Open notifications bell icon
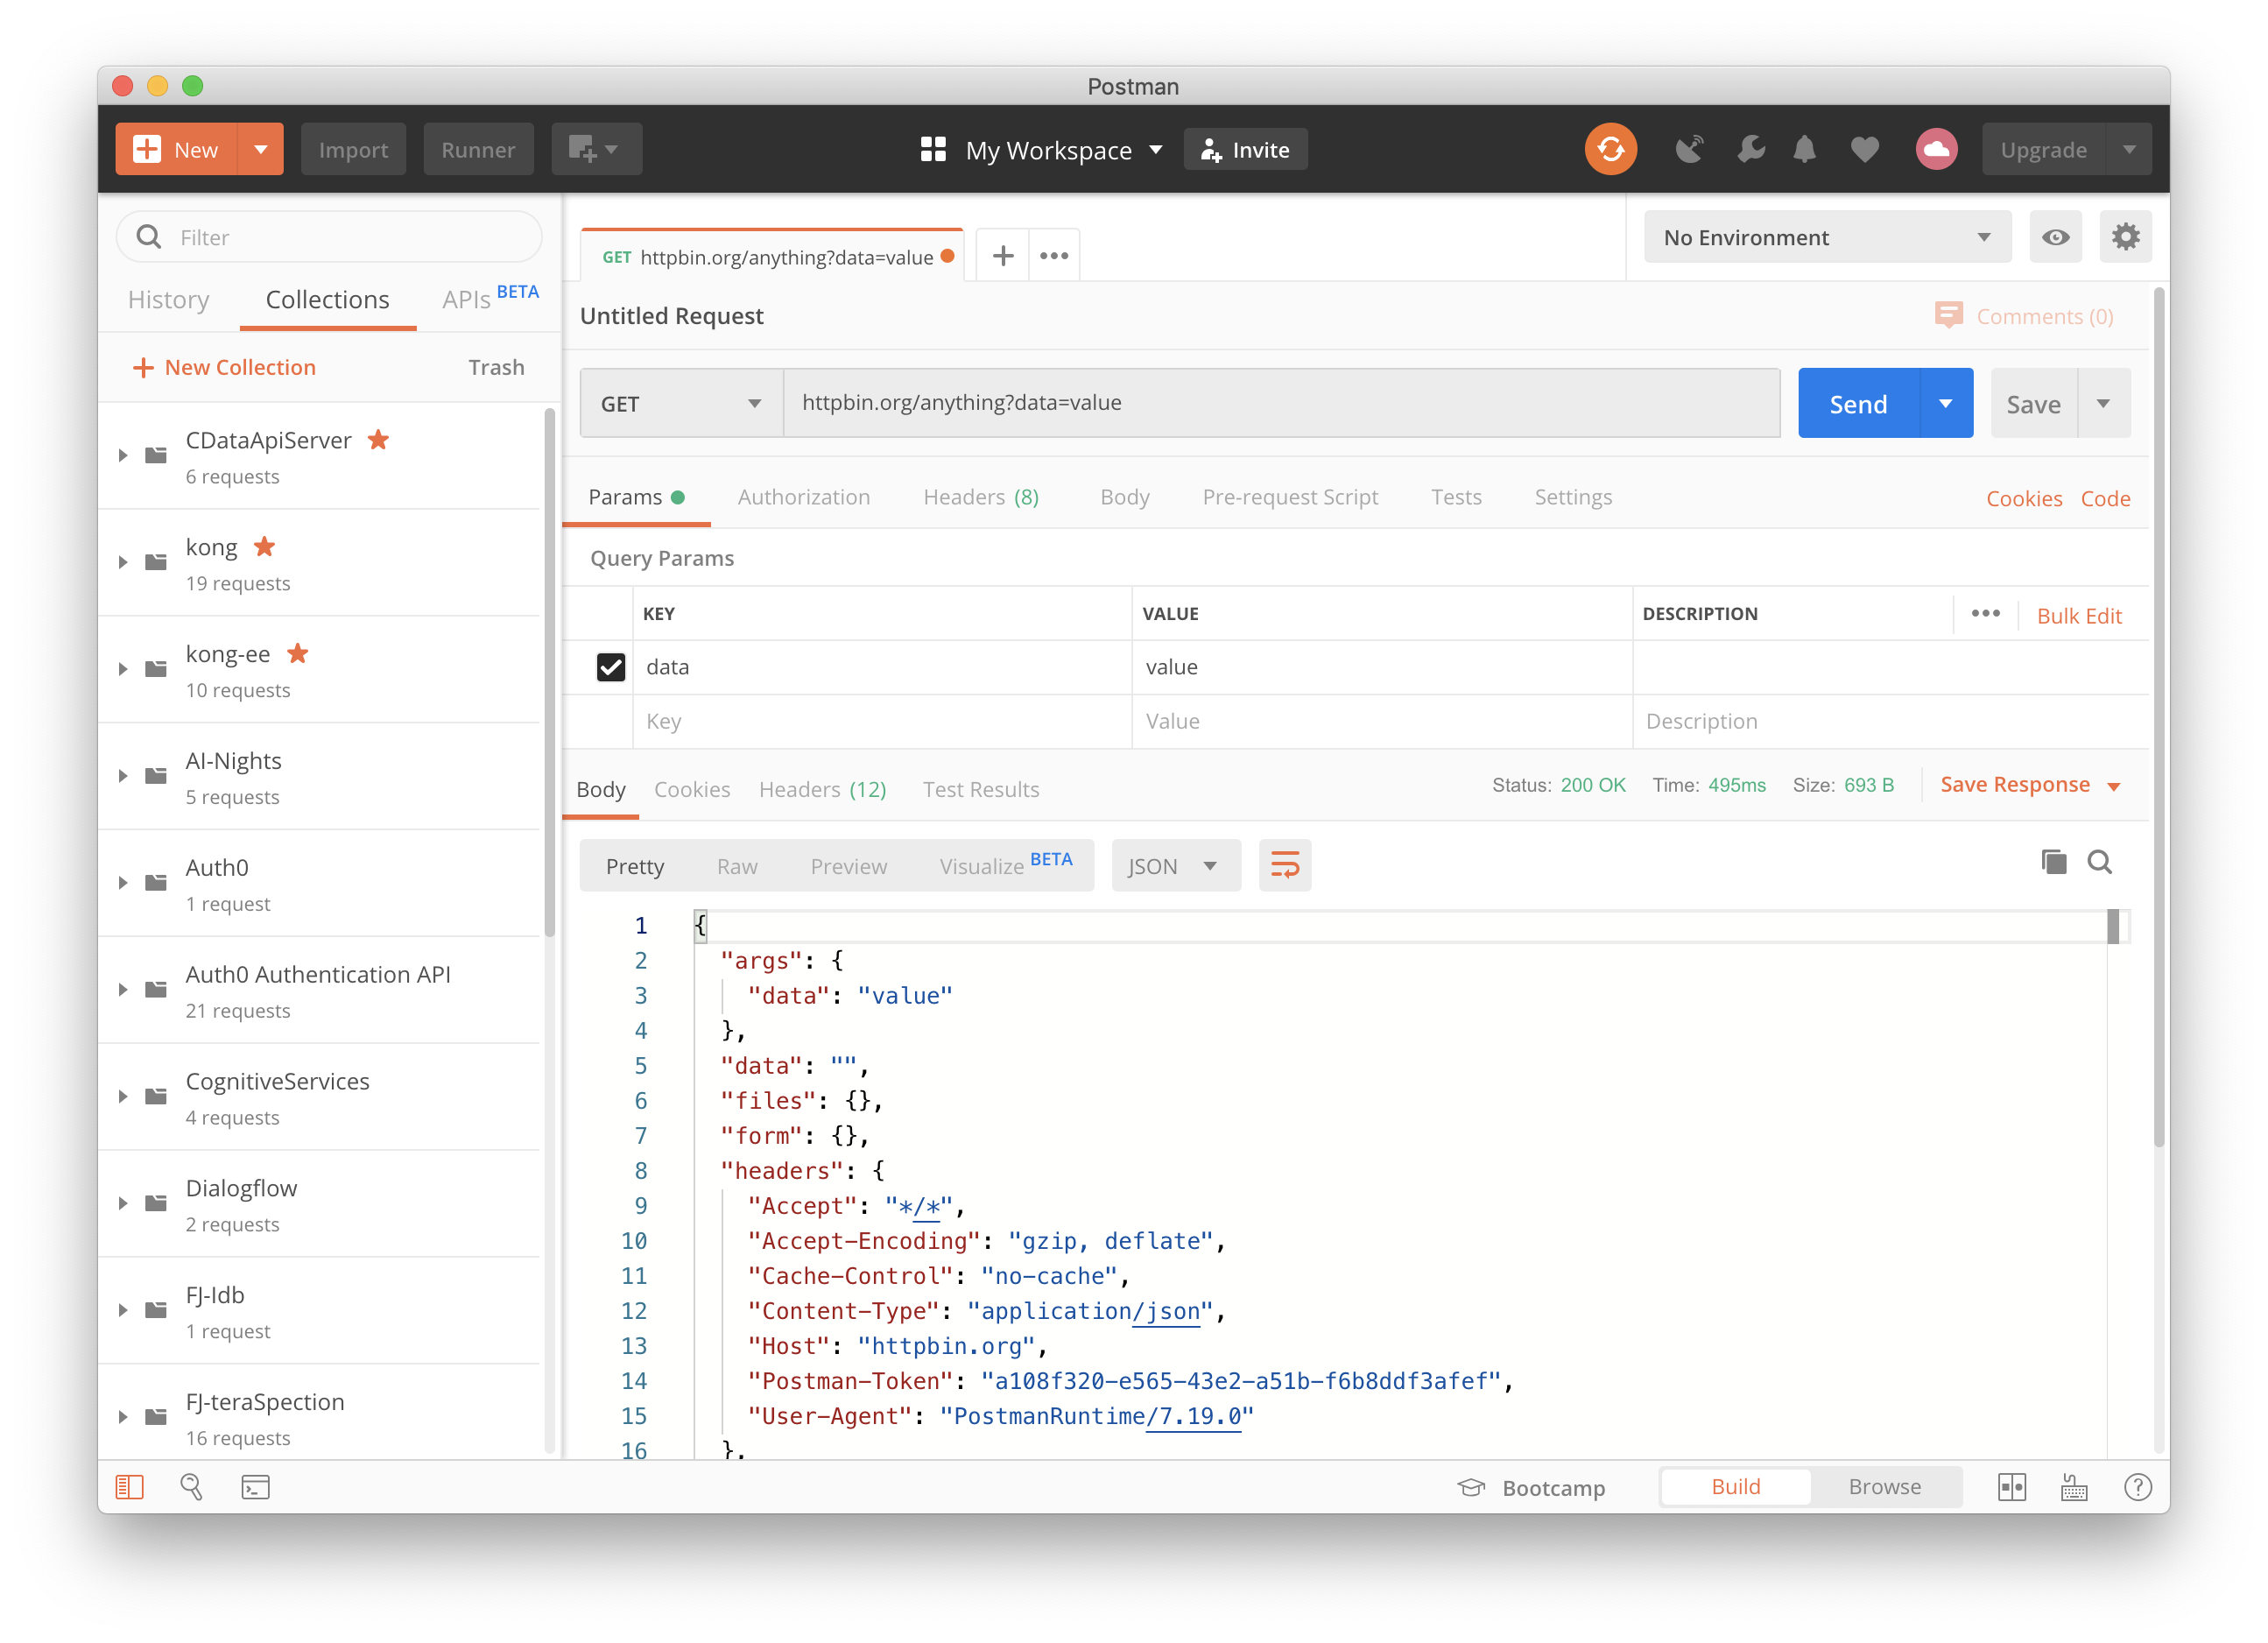Viewport: 2268px width, 1643px height. point(1804,150)
